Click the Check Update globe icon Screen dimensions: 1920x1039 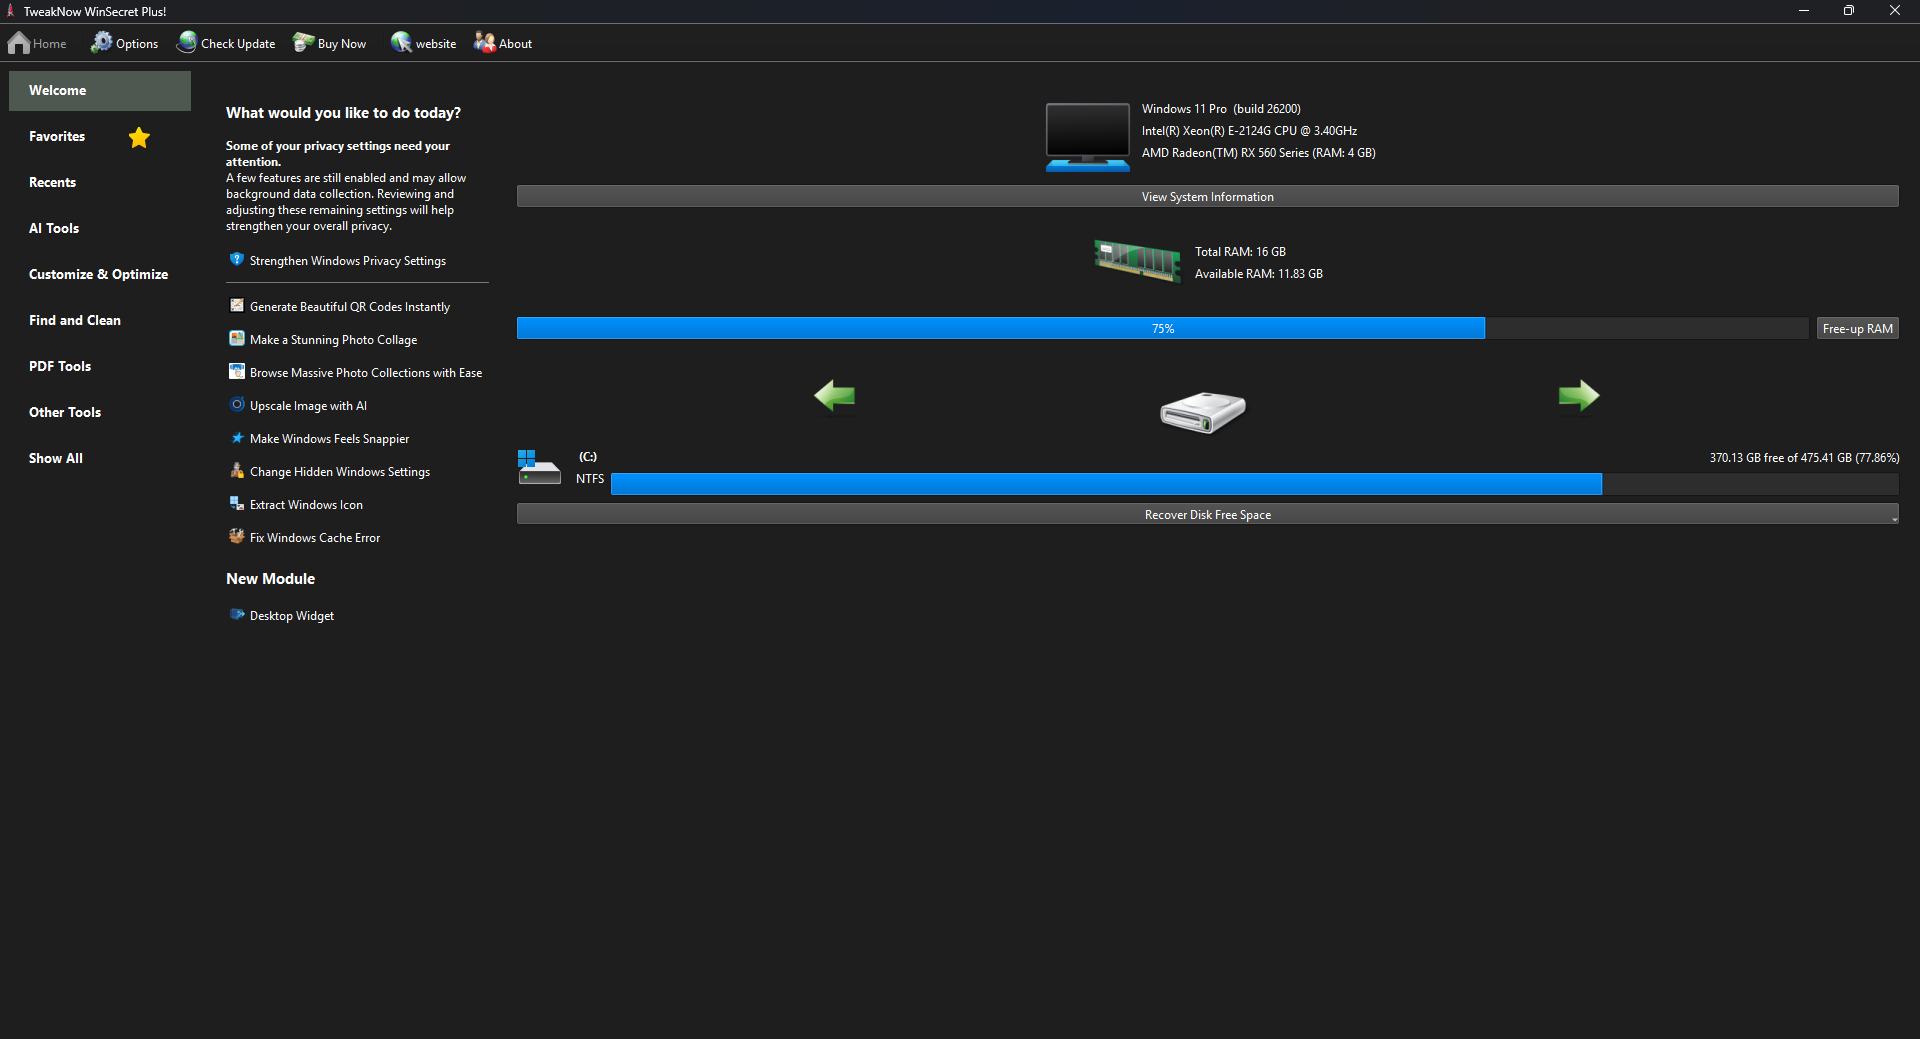click(187, 42)
